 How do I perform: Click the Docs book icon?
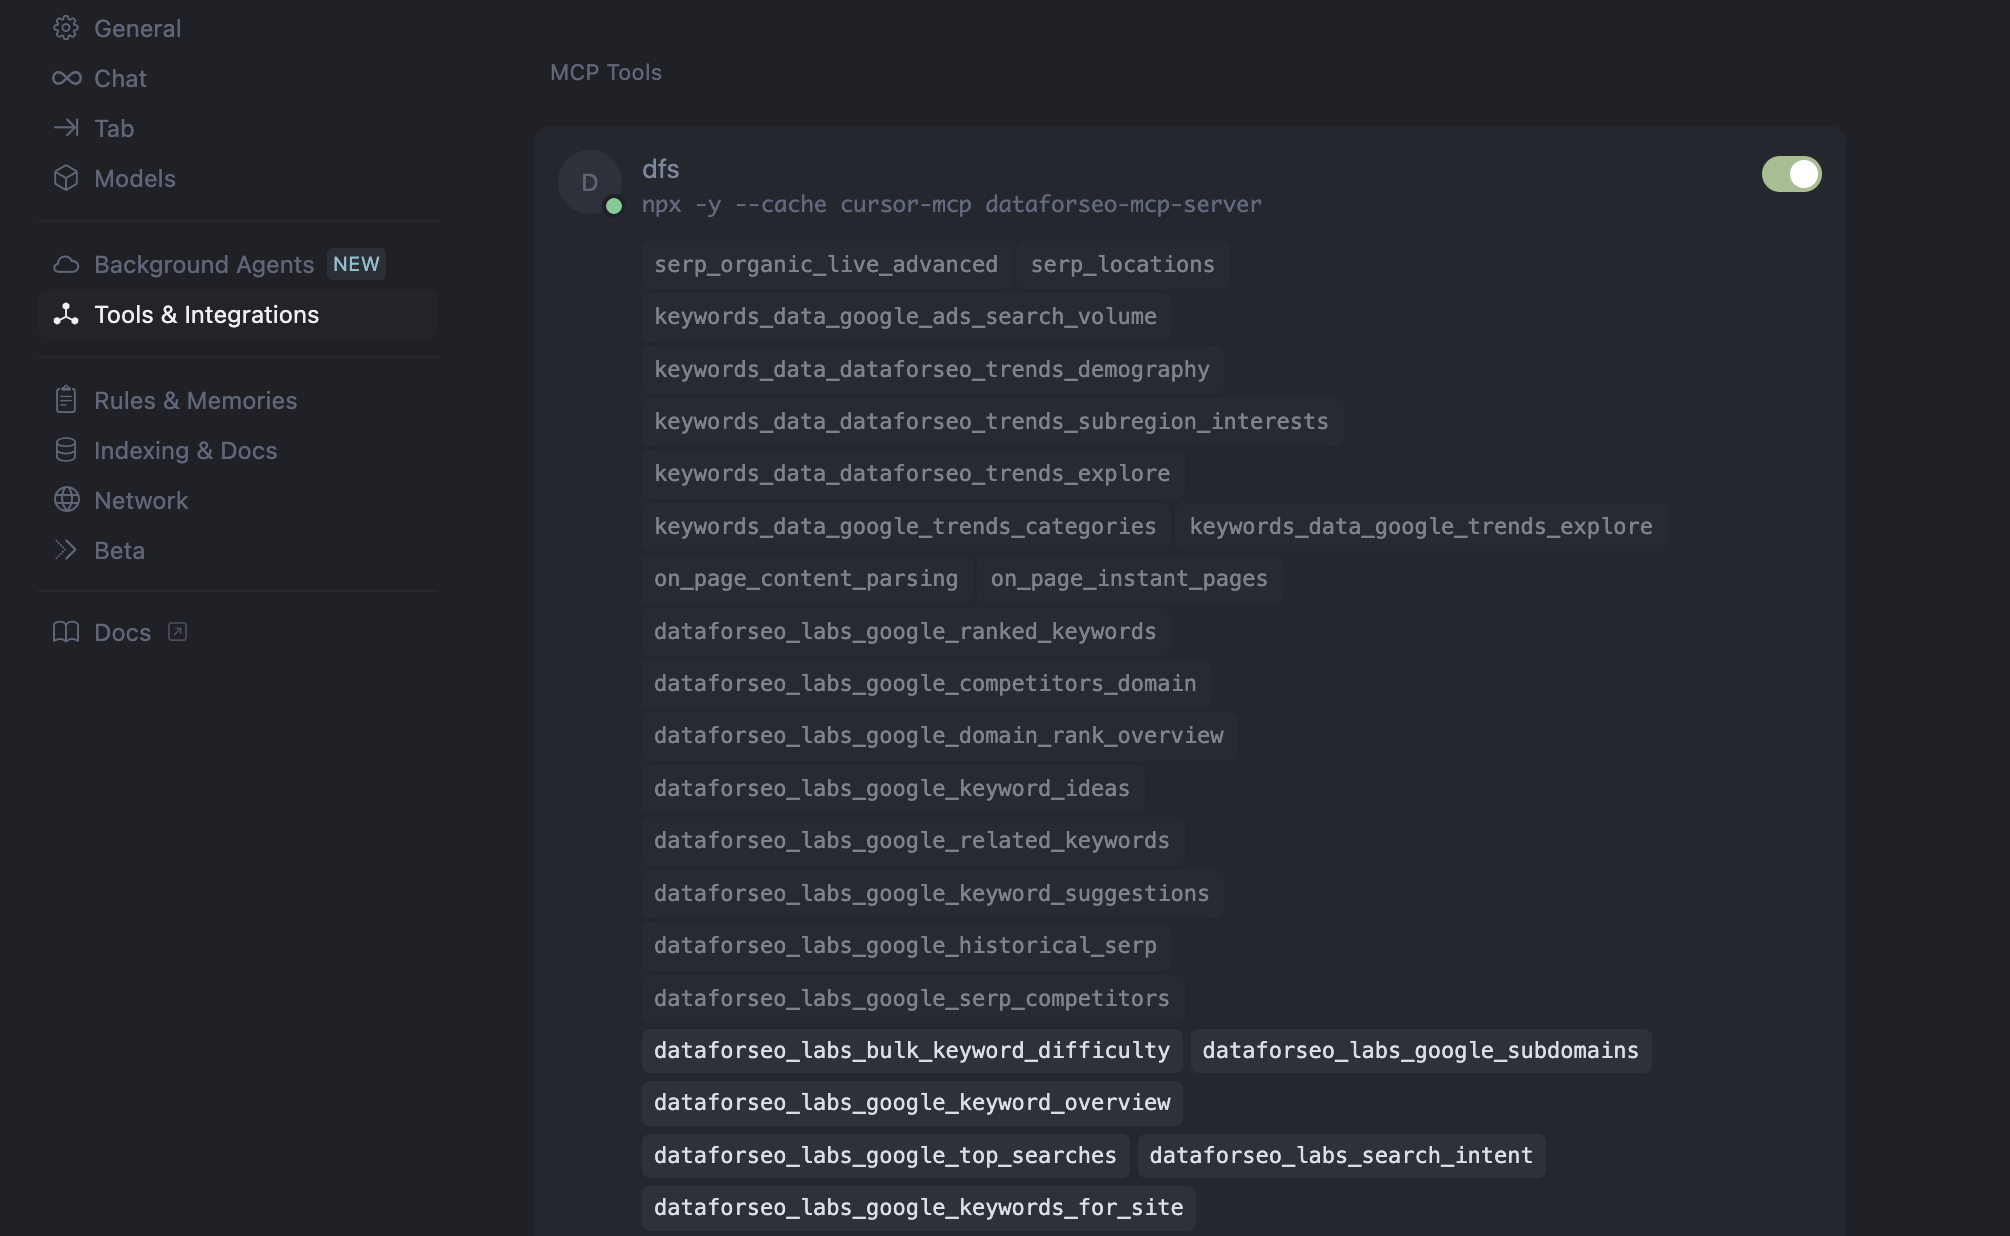point(66,632)
